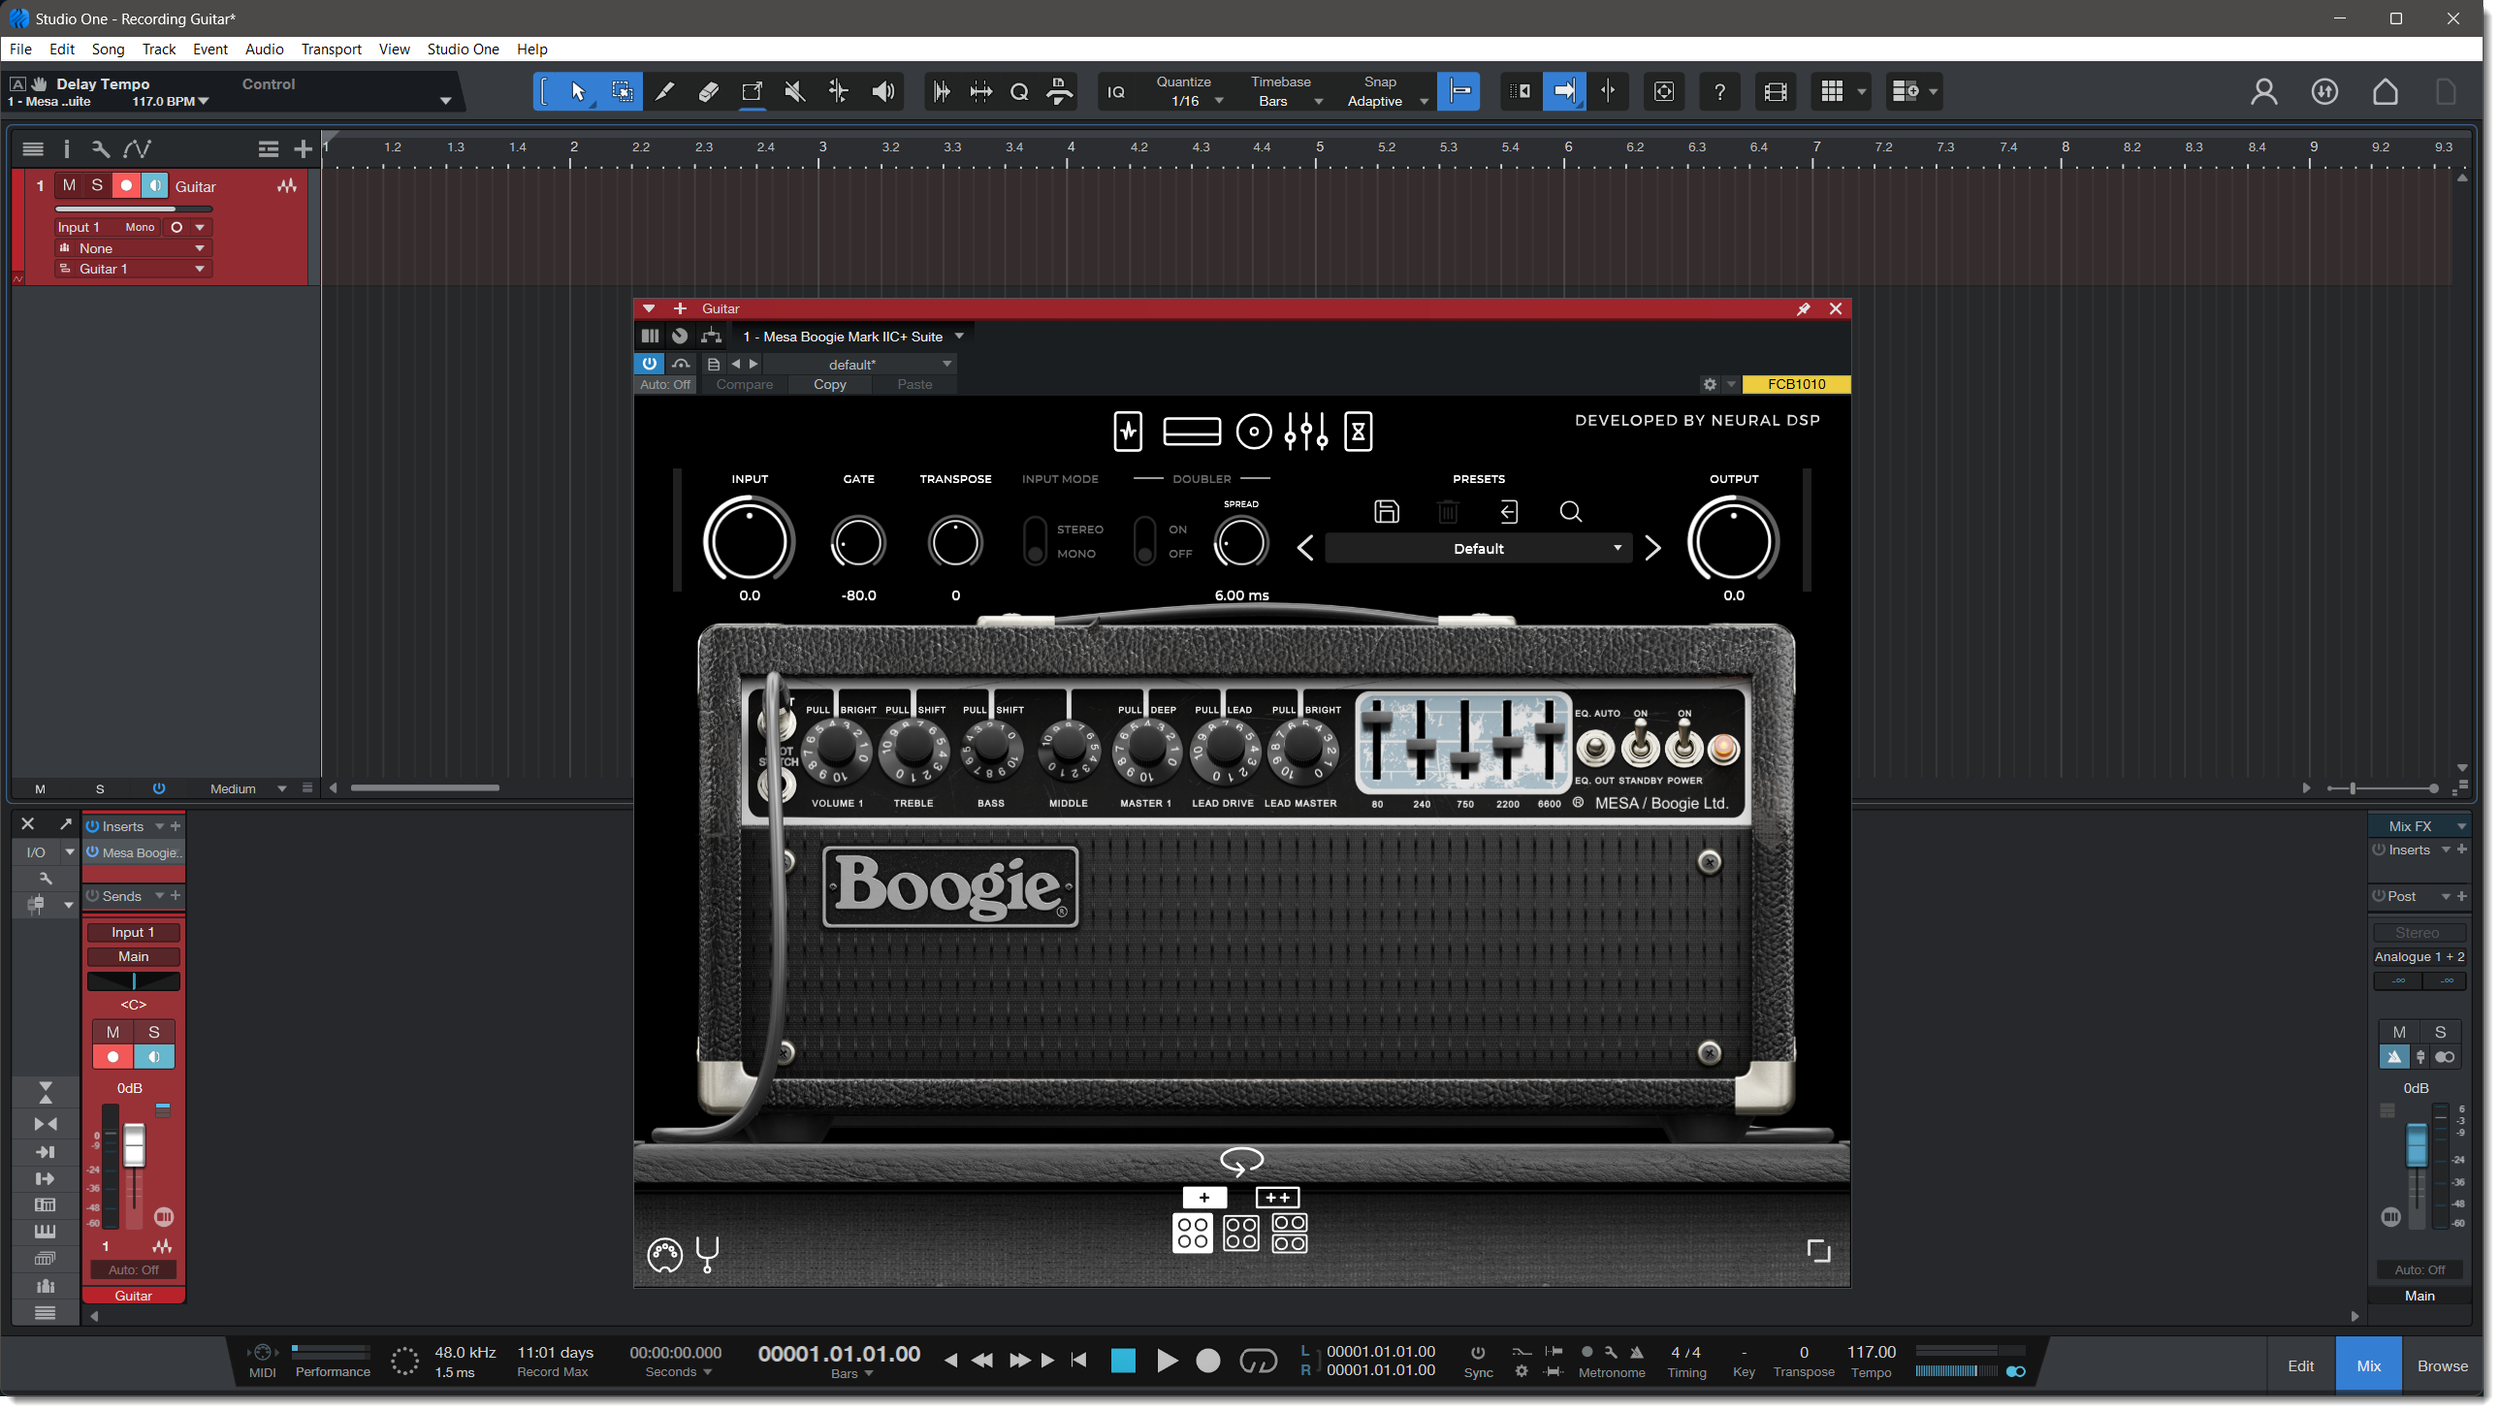Open the tuner icon in the plugin
This screenshot has width=2500, height=1413.
click(707, 1253)
